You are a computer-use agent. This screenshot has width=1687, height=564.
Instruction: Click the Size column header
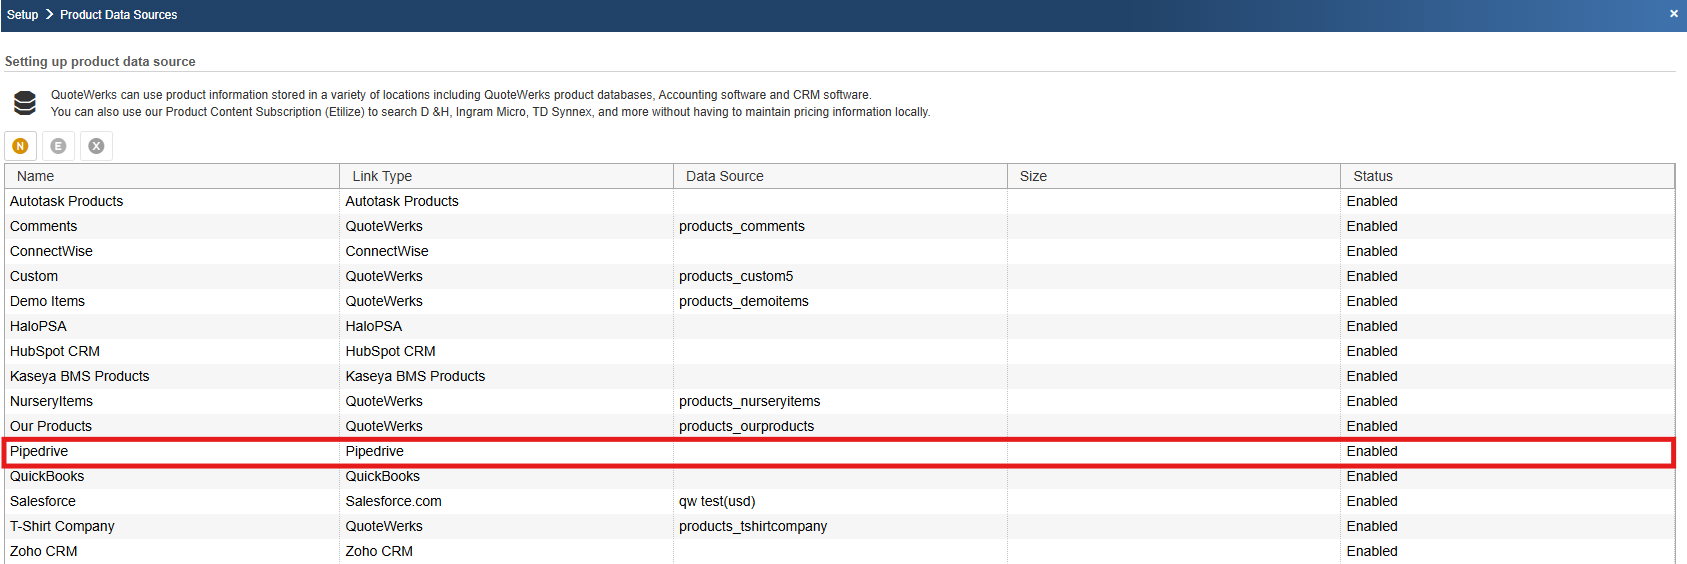[1033, 176]
